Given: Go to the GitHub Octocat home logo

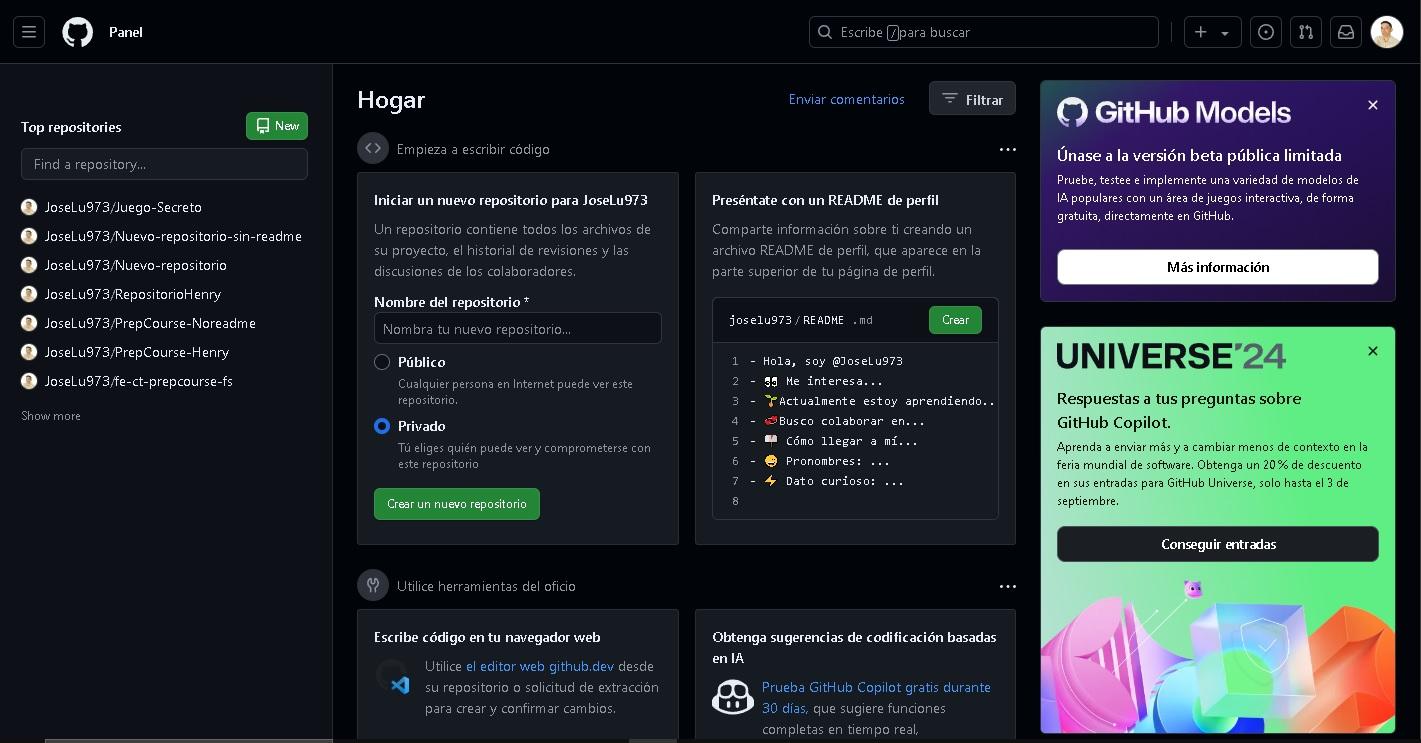Looking at the screenshot, I should [x=77, y=32].
